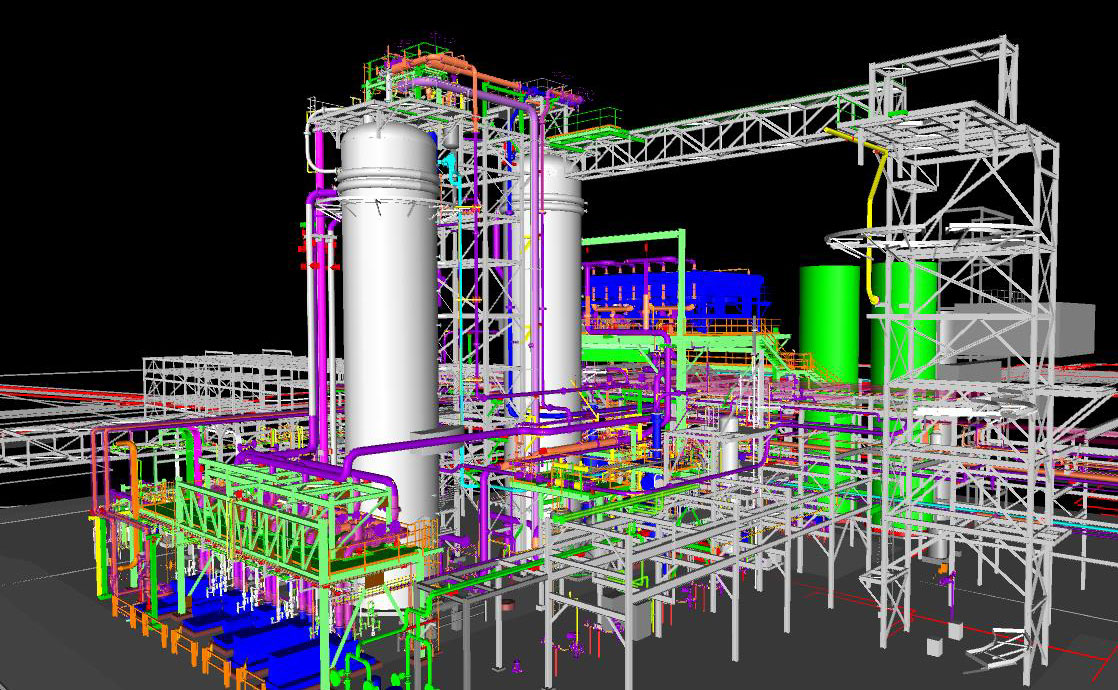Click the left green cylindrical storage tank
Screen dimensions: 1118x690
pos(828,320)
